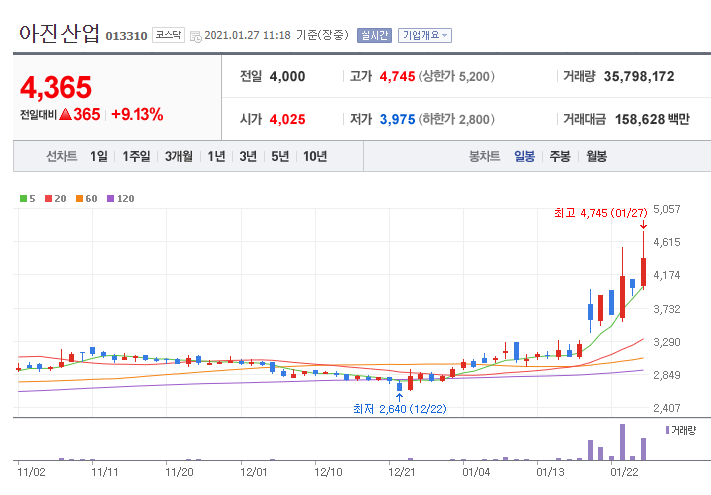The image size is (711, 495).
Task: Show the 3년 line chart
Action: click(x=248, y=156)
